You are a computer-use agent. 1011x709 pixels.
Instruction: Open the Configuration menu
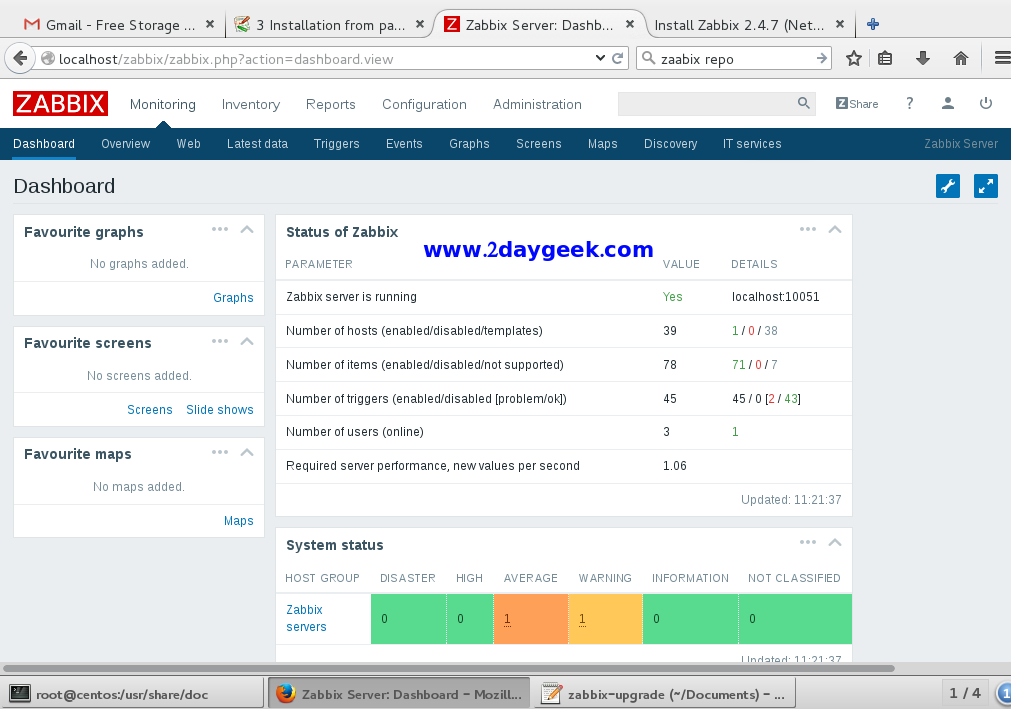pos(424,104)
